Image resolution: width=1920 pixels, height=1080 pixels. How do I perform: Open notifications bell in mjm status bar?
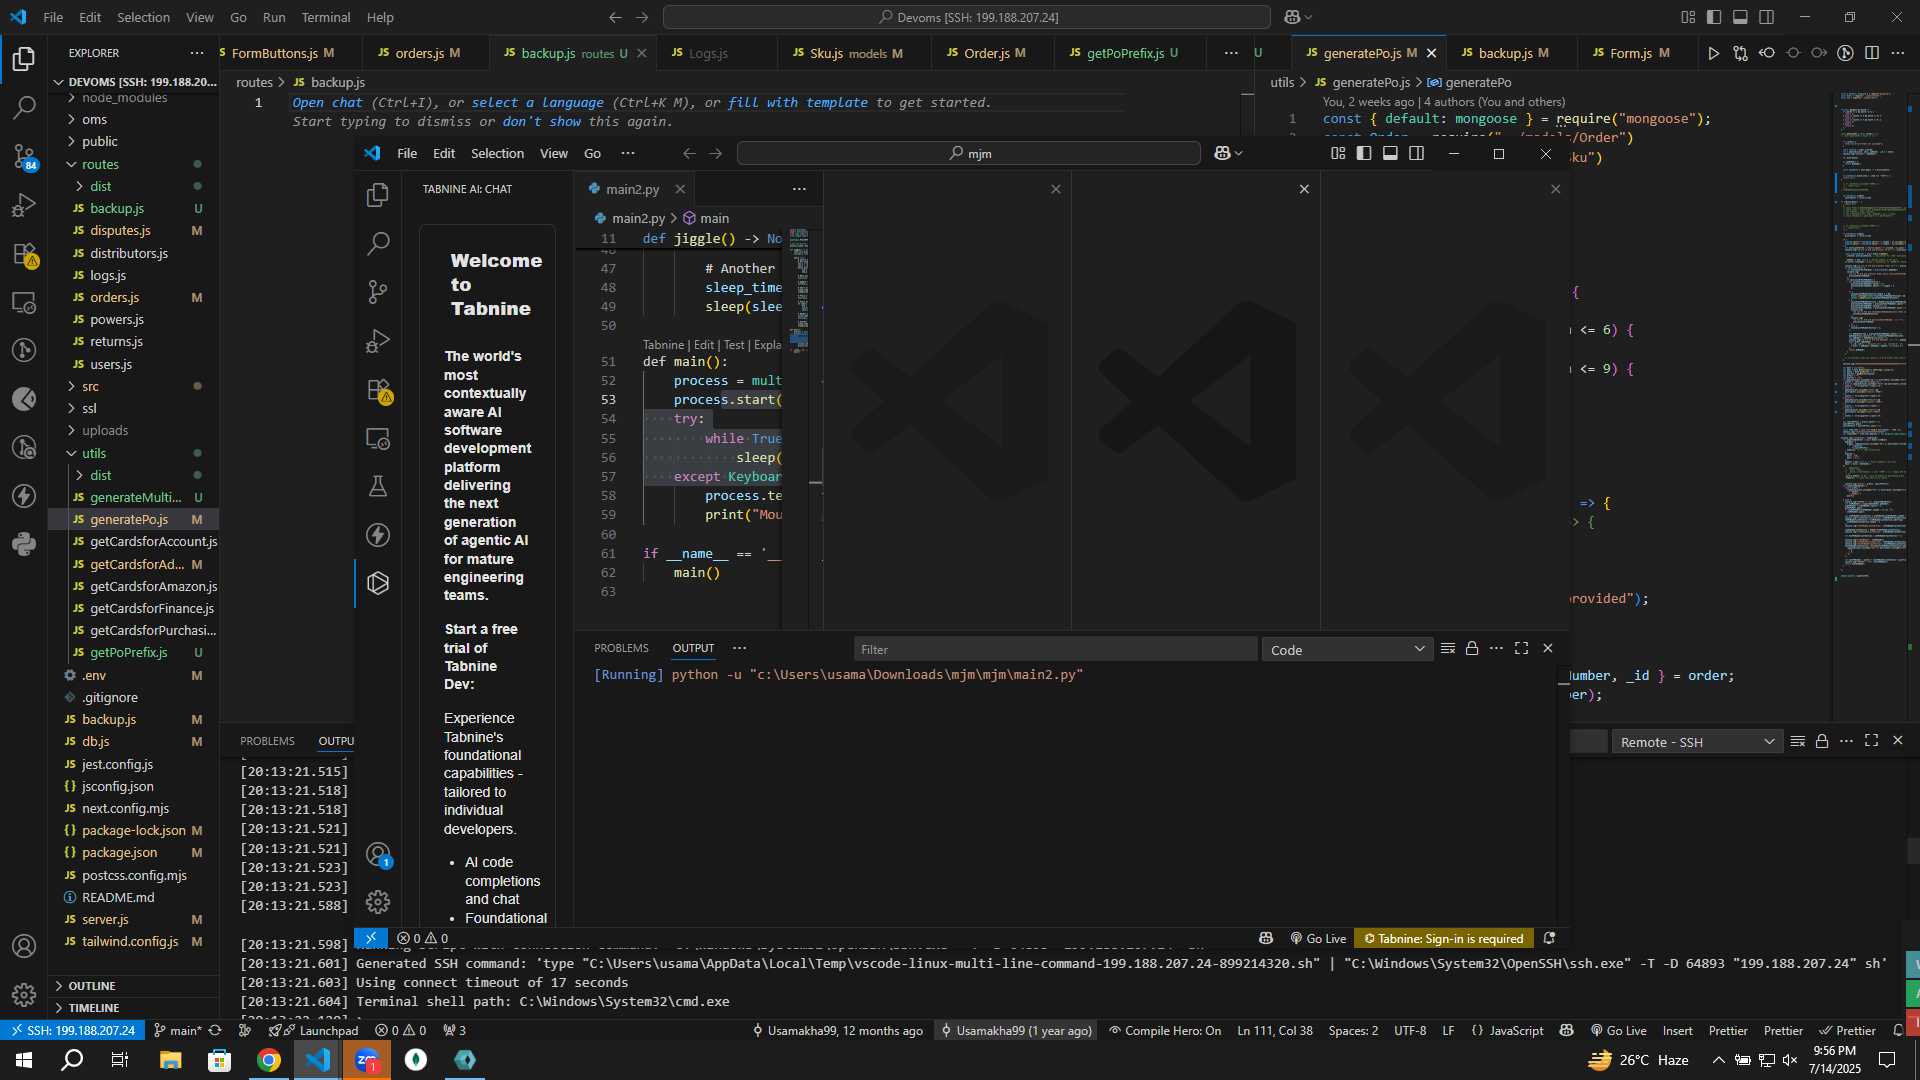(1549, 938)
